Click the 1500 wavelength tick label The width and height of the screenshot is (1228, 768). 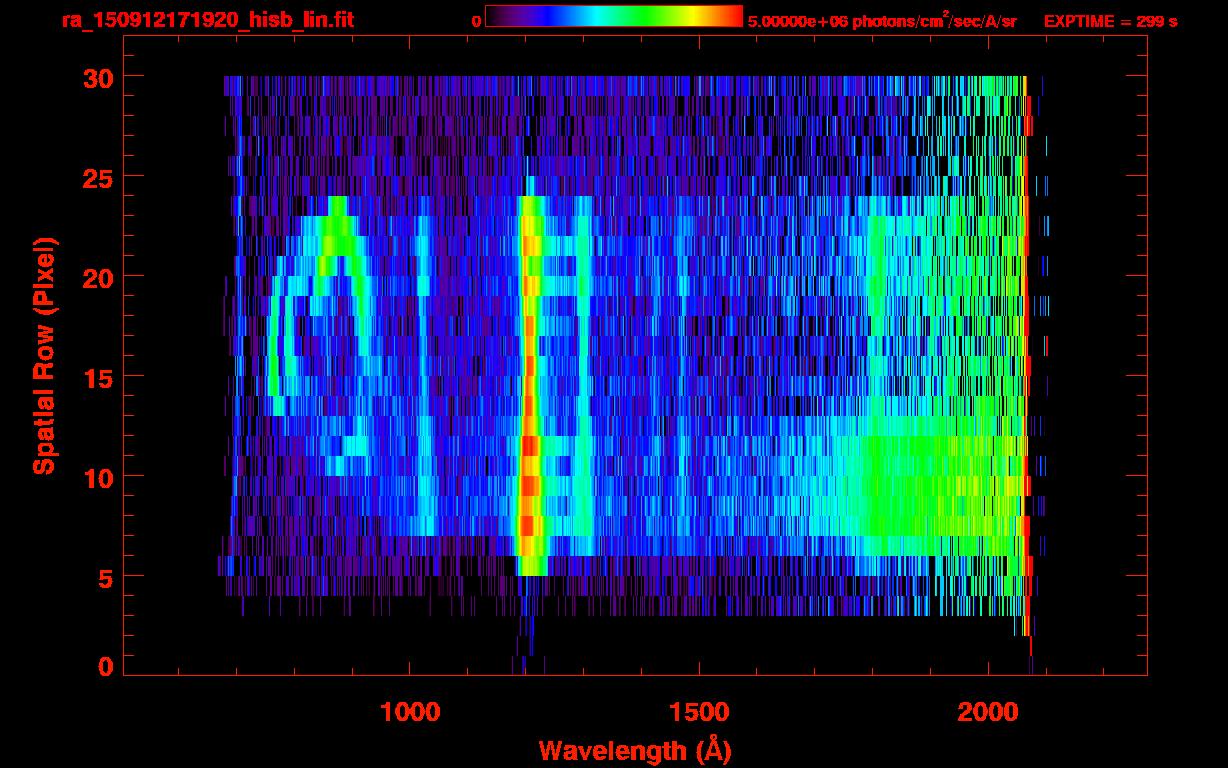[x=699, y=712]
